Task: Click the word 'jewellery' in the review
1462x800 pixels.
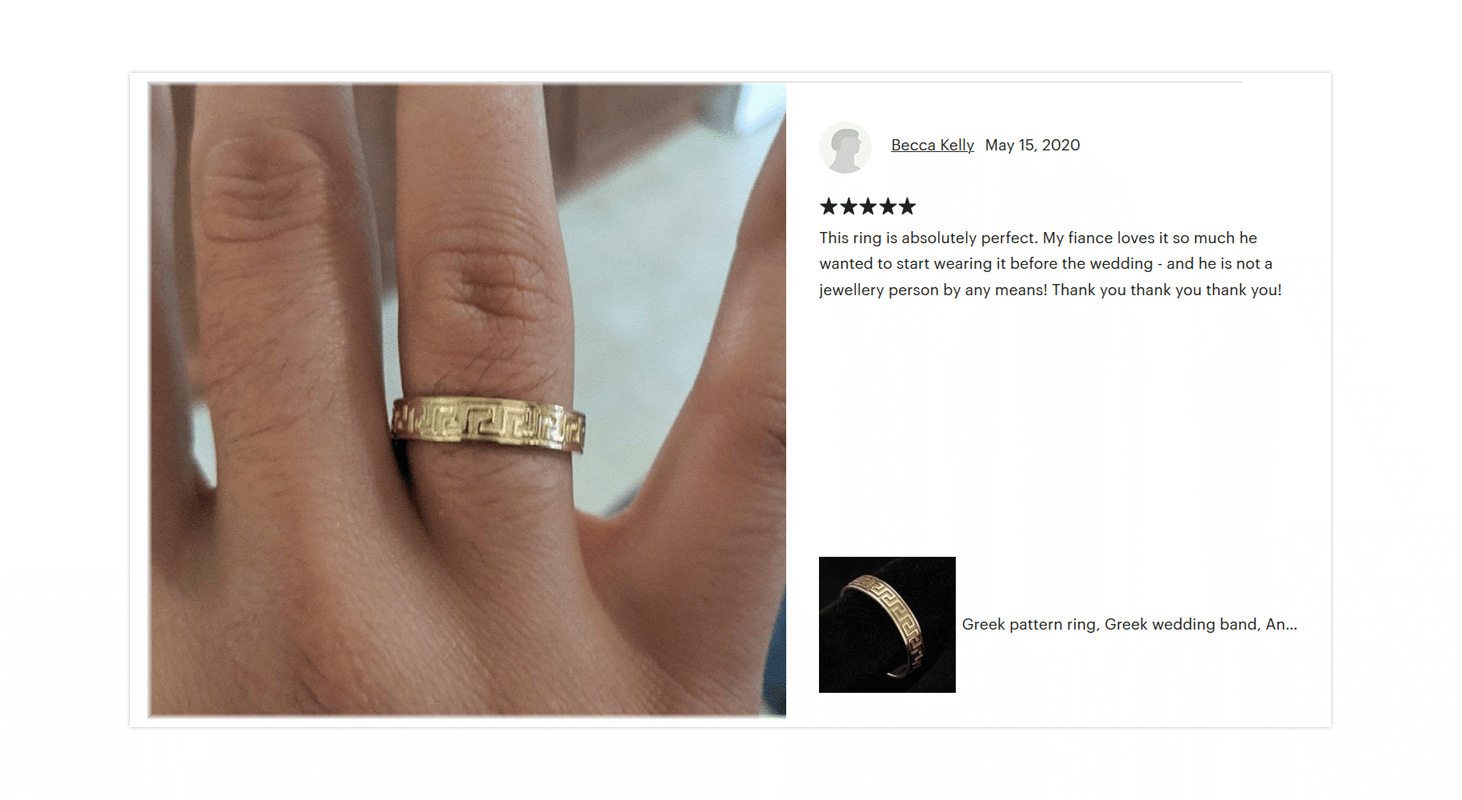Action: (x=853, y=290)
